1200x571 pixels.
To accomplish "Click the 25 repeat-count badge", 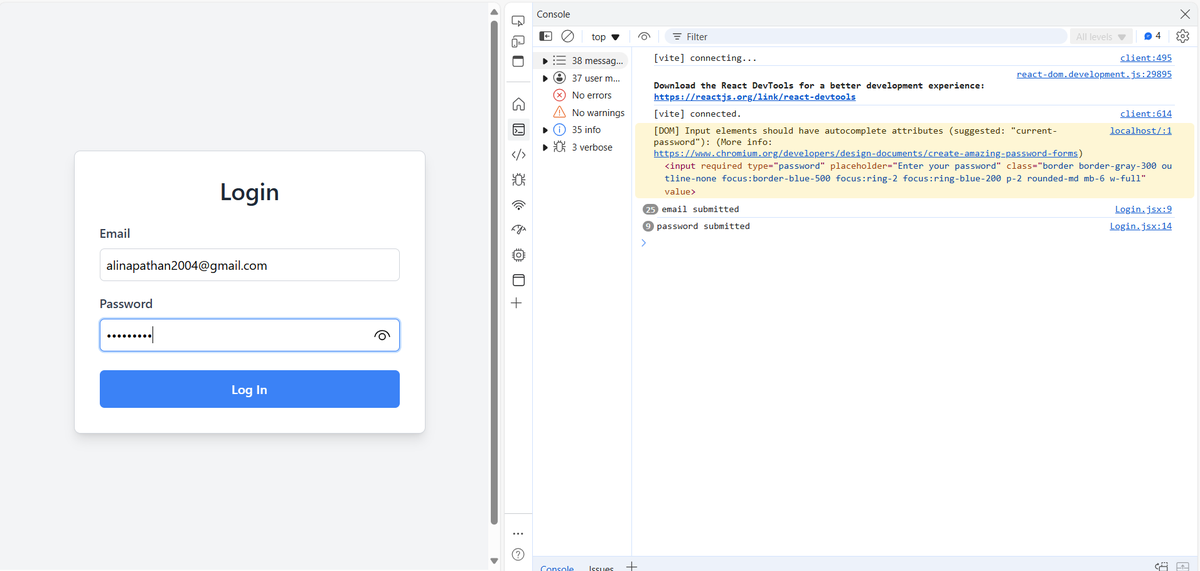I will 650,209.
